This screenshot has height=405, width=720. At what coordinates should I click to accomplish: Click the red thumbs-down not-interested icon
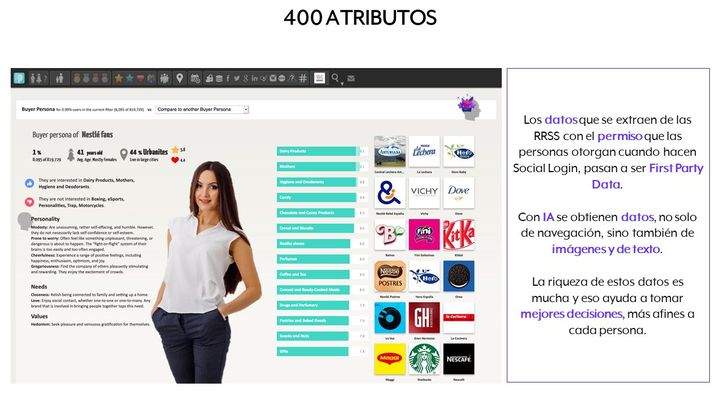click(29, 202)
